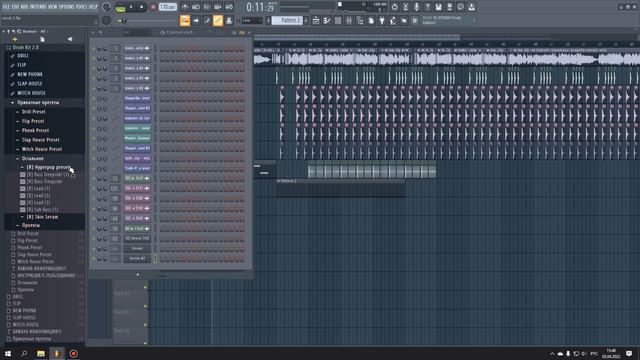Click the step edit arrow icon

(x=196, y=20)
